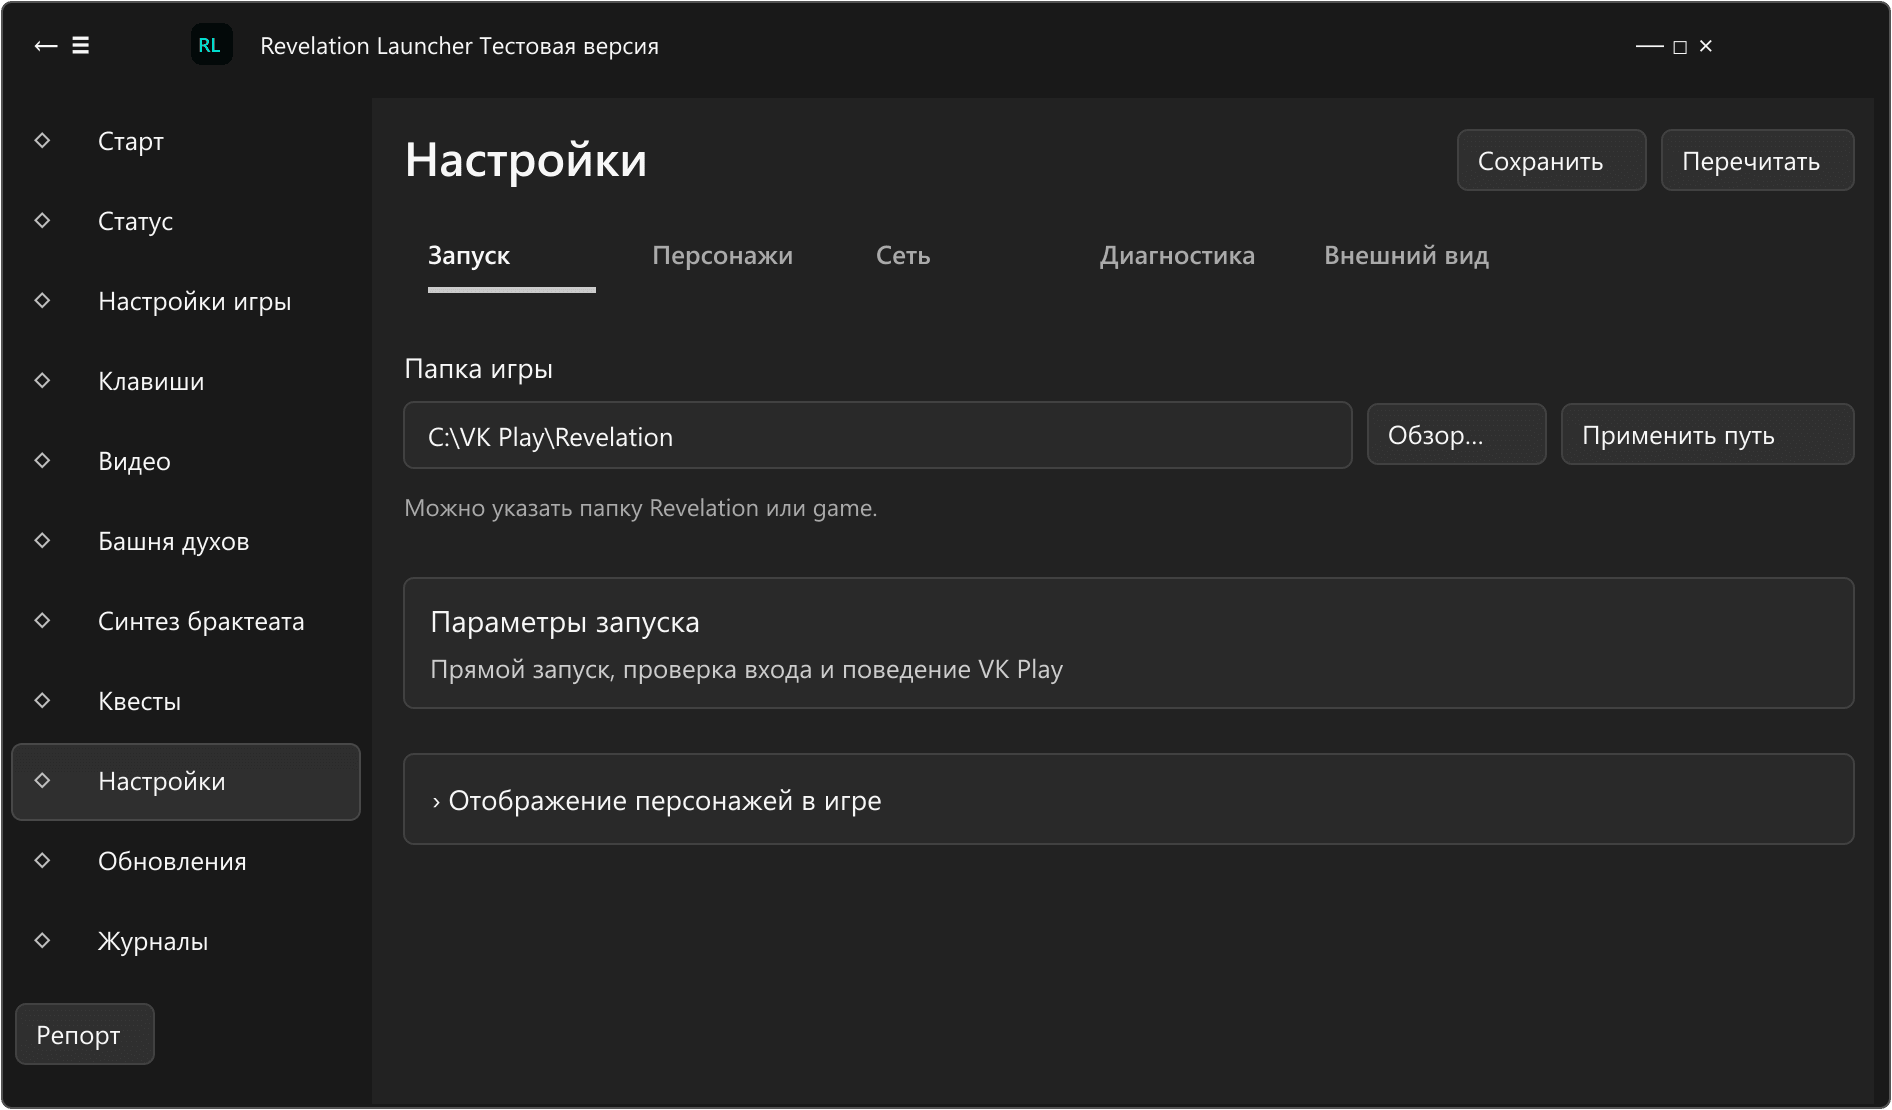Open the Диагностика tab
The width and height of the screenshot is (1892, 1110).
(1177, 256)
